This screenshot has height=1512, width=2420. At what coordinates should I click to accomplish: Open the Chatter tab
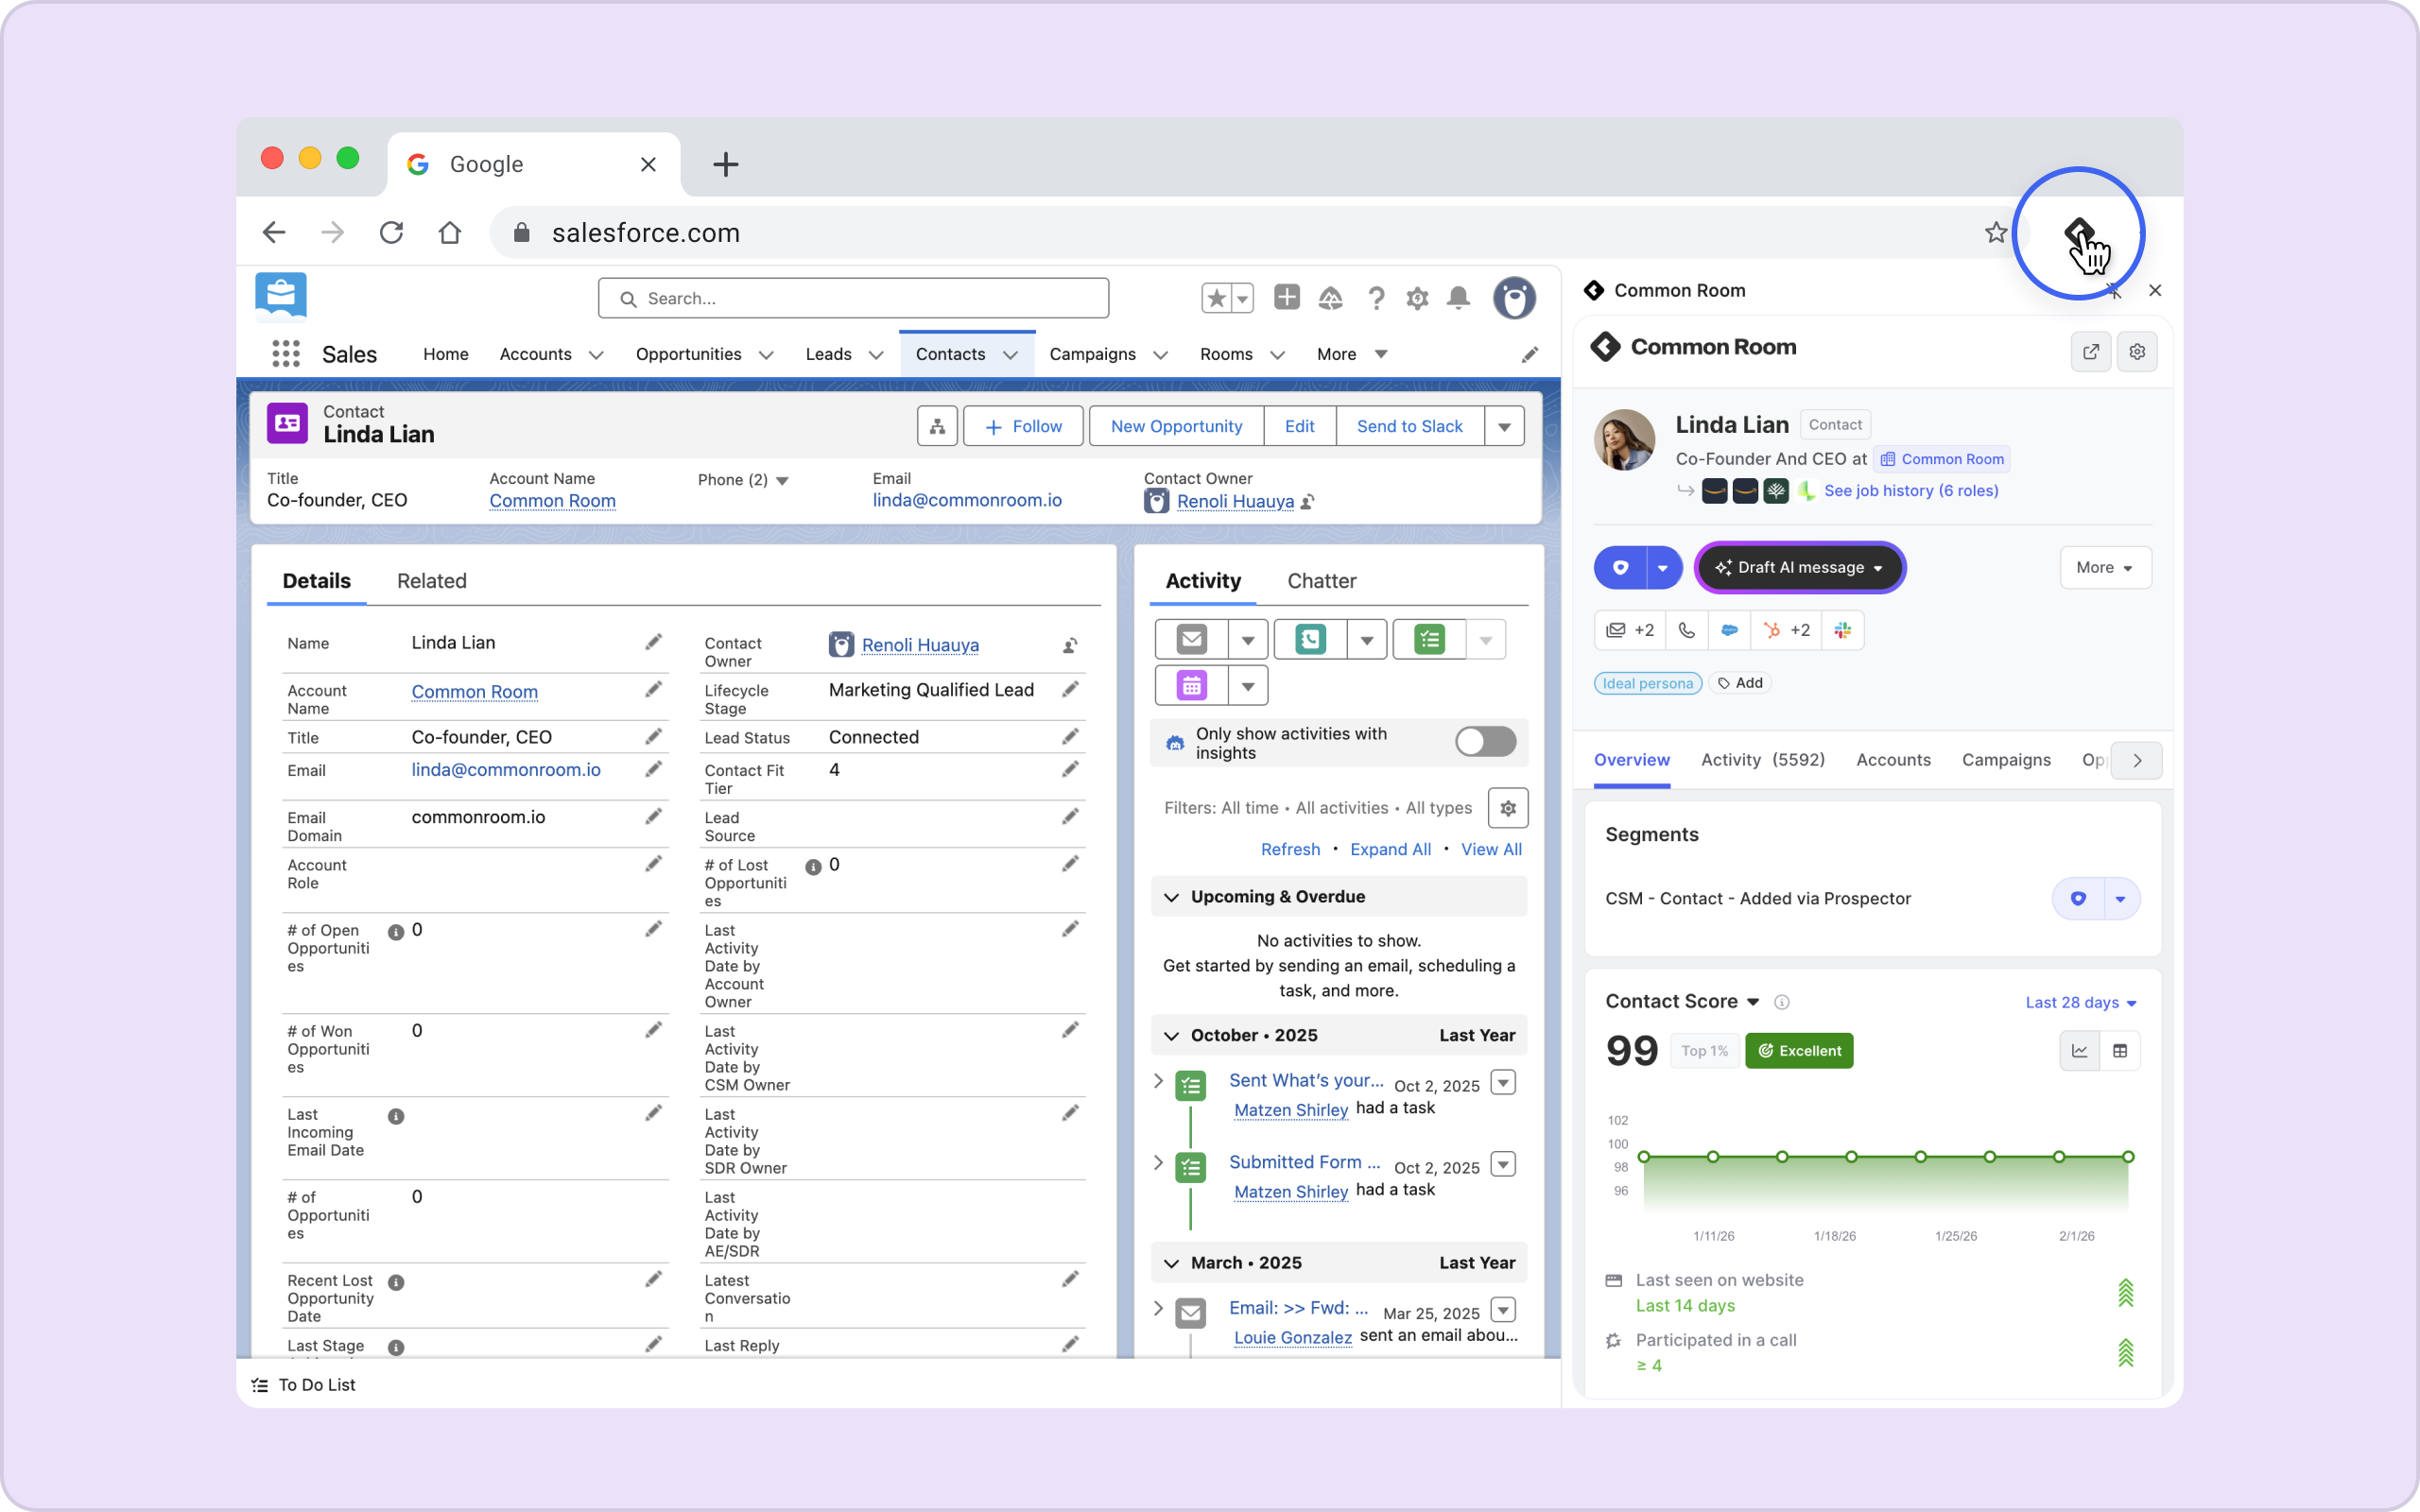point(1321,581)
